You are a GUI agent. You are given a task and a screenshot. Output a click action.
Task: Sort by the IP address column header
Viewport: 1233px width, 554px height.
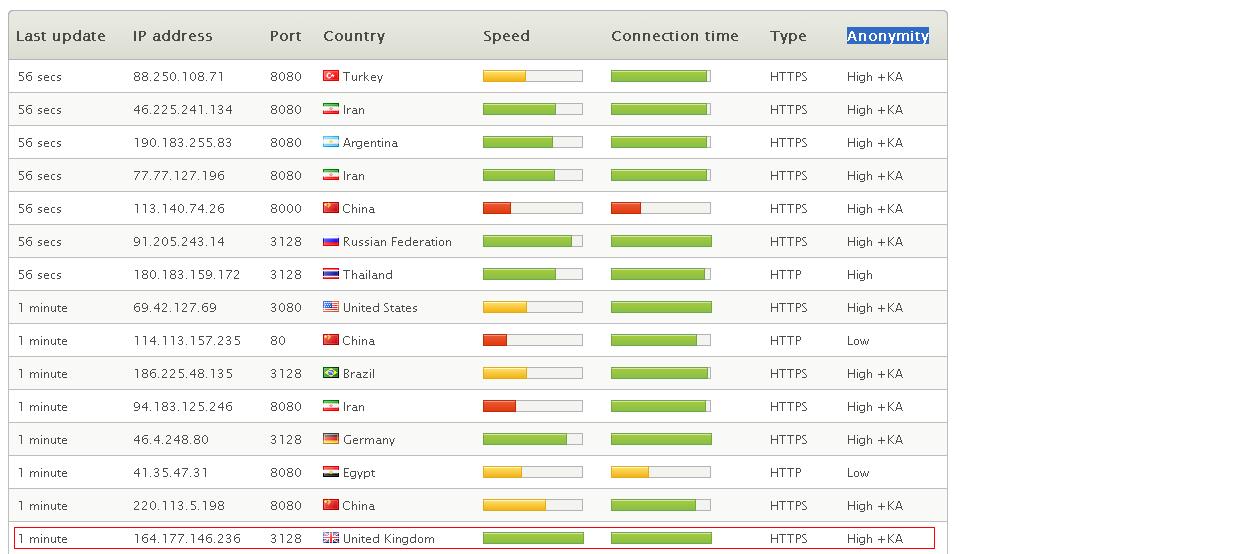[173, 36]
